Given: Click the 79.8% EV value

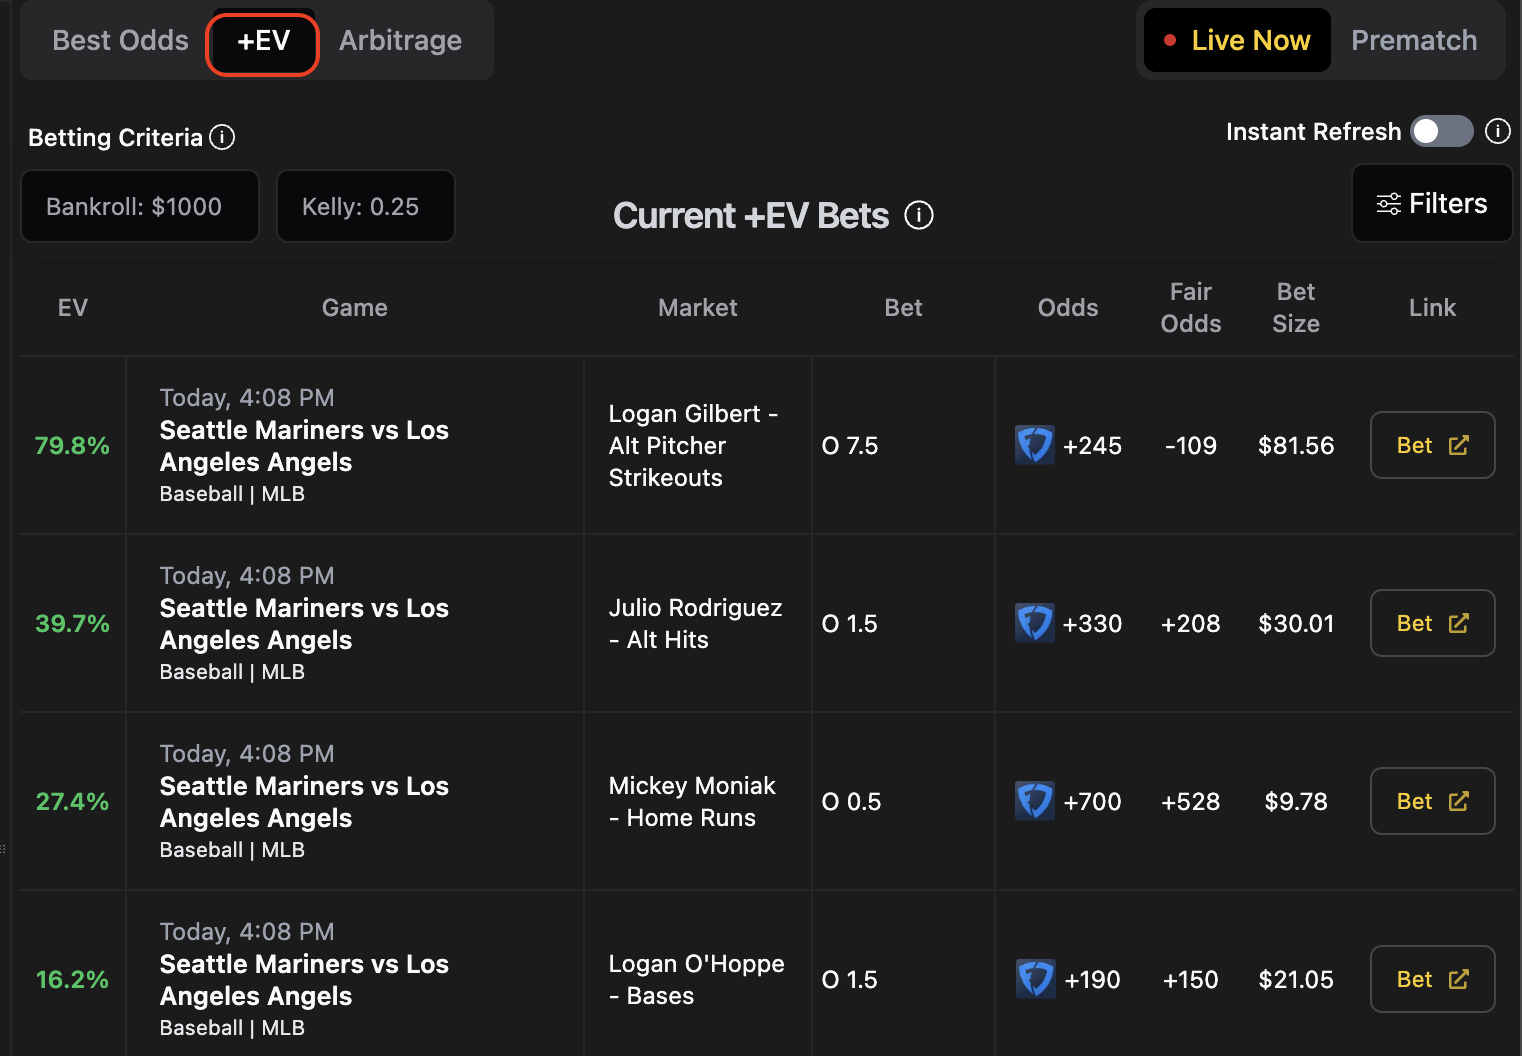Looking at the screenshot, I should tap(72, 445).
